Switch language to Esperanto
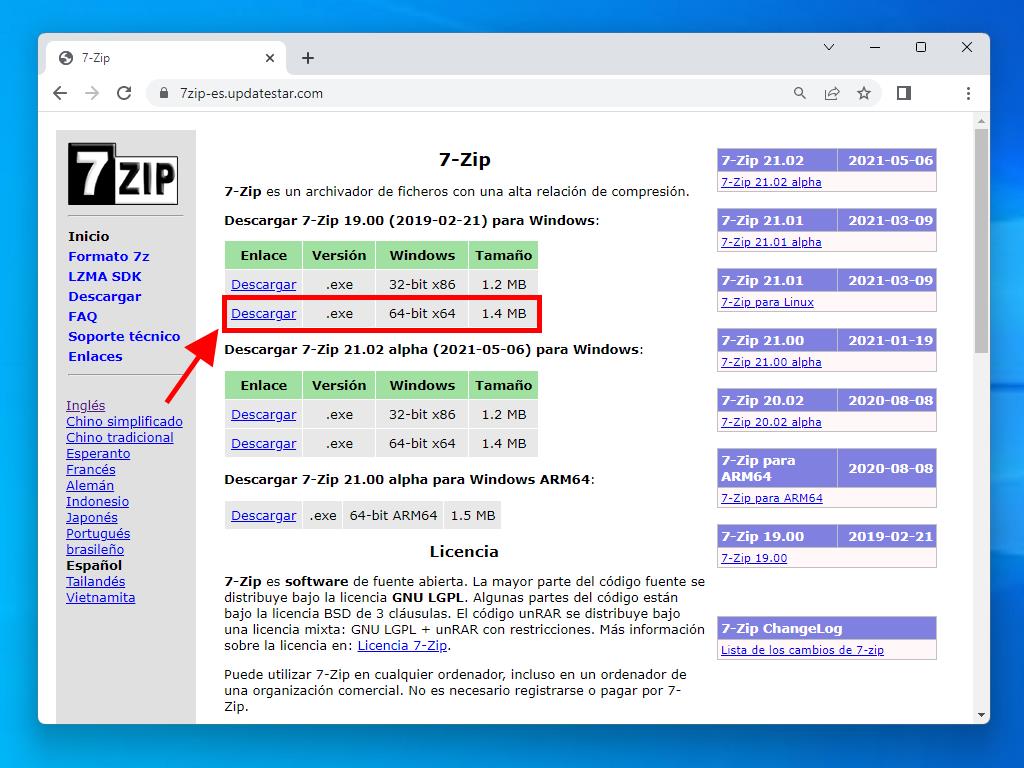Viewport: 1024px width, 768px height. pyautogui.click(x=98, y=453)
